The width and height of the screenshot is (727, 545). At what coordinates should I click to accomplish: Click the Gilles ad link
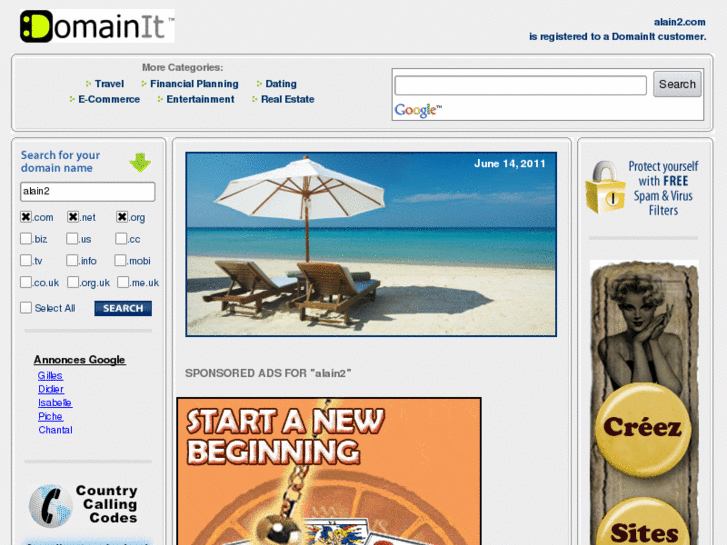tap(50, 376)
